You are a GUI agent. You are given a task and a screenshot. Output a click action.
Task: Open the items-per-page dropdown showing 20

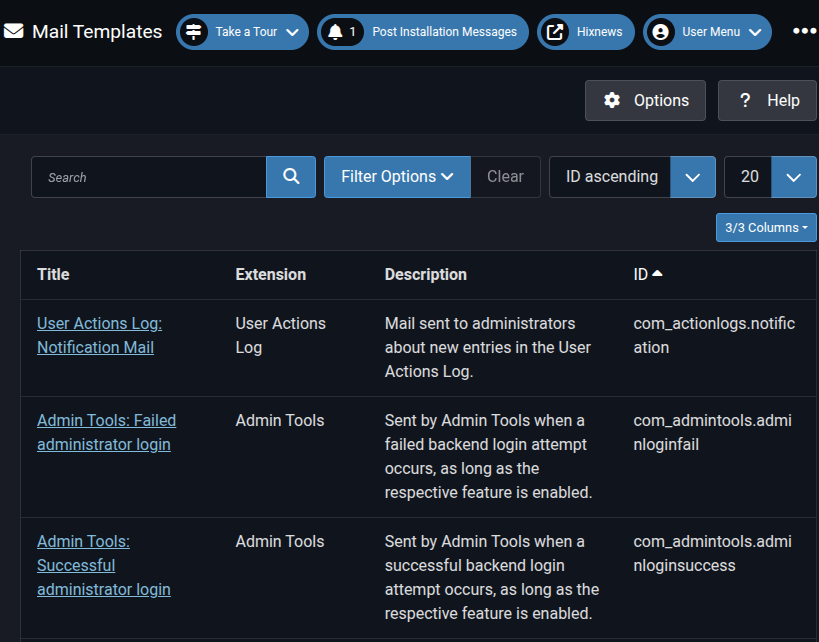(794, 176)
